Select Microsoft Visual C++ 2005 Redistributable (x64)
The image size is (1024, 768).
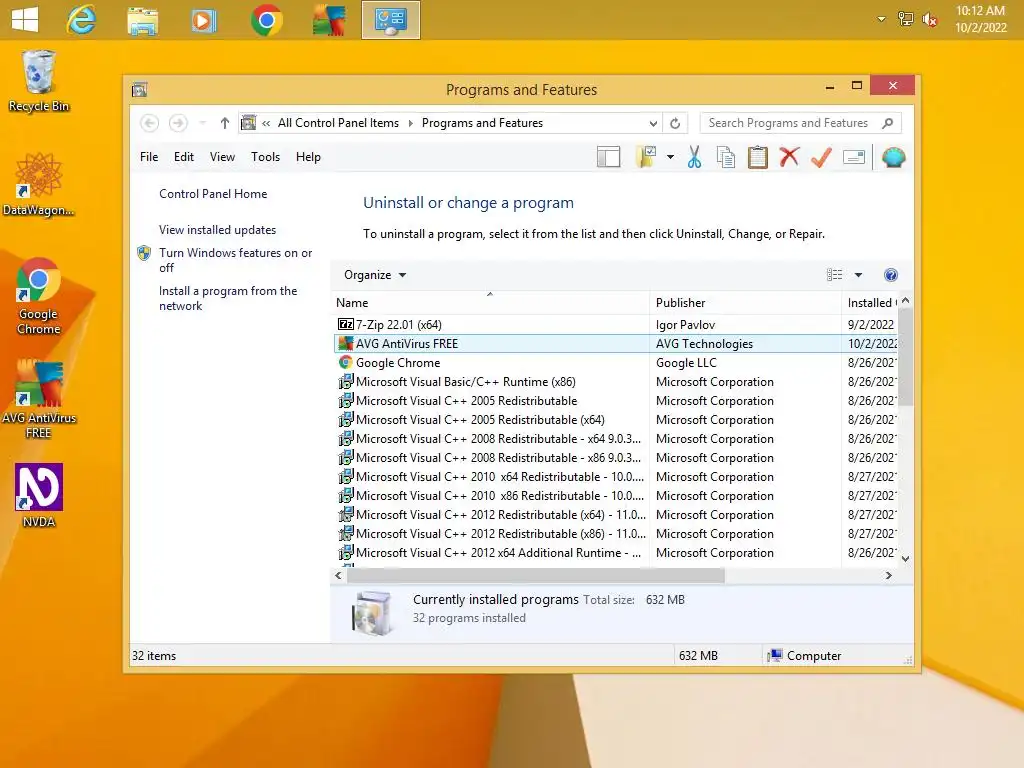[x=615, y=419]
